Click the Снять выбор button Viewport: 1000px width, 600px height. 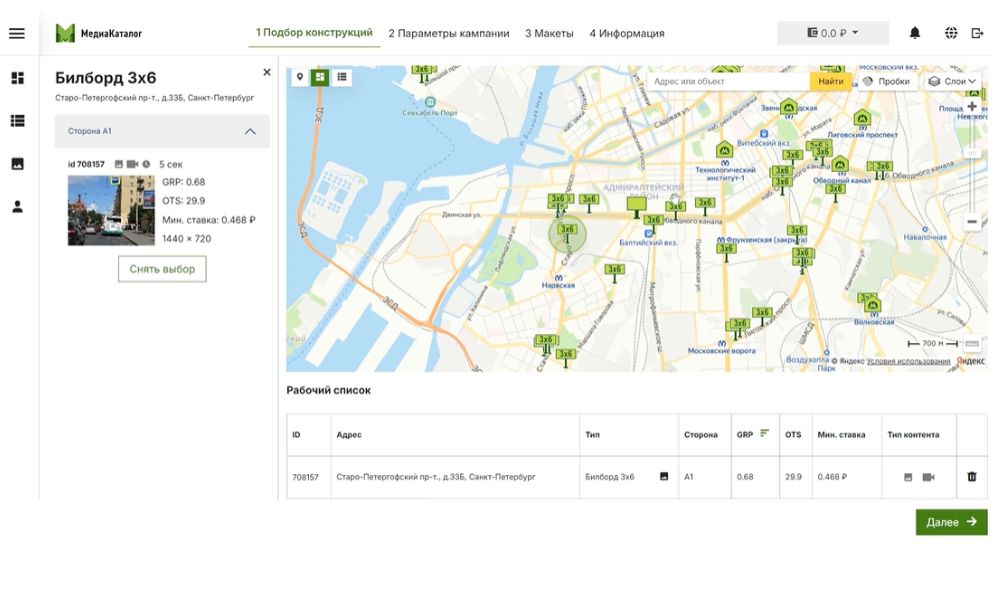pos(162,269)
